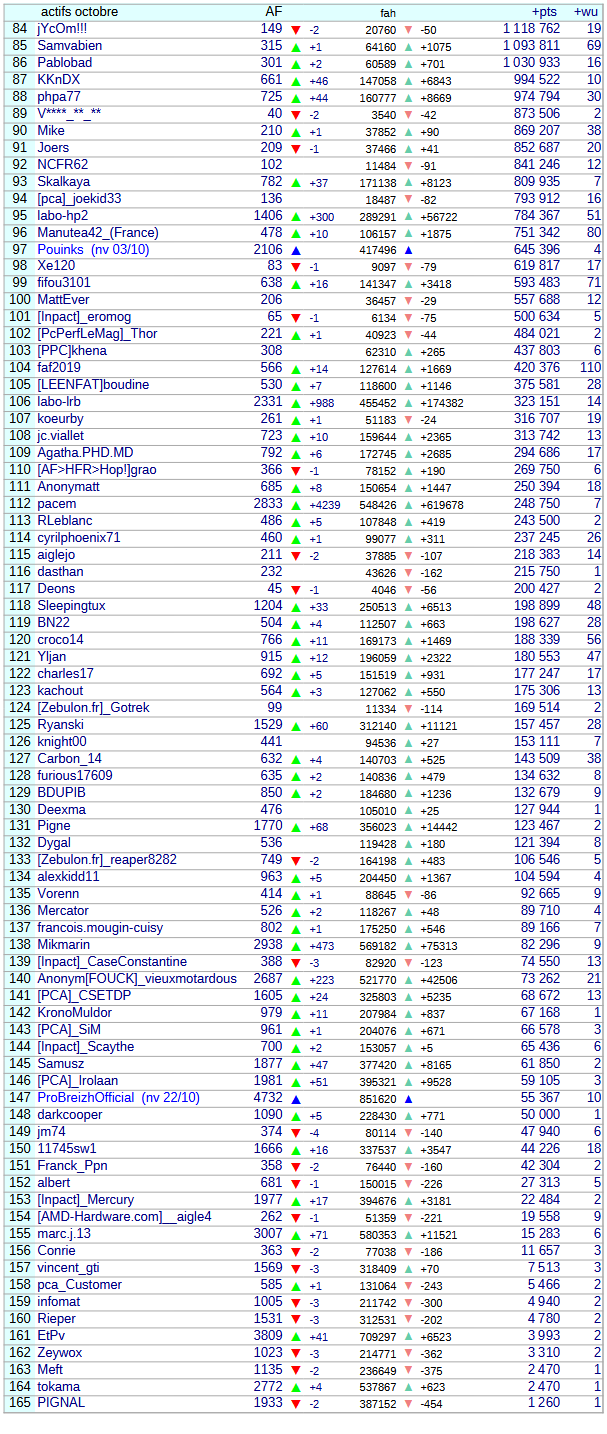The height and width of the screenshot is (1434, 607).
Task: Click the red down arrow in jYcOm!!! AF column
Action: 295,30
